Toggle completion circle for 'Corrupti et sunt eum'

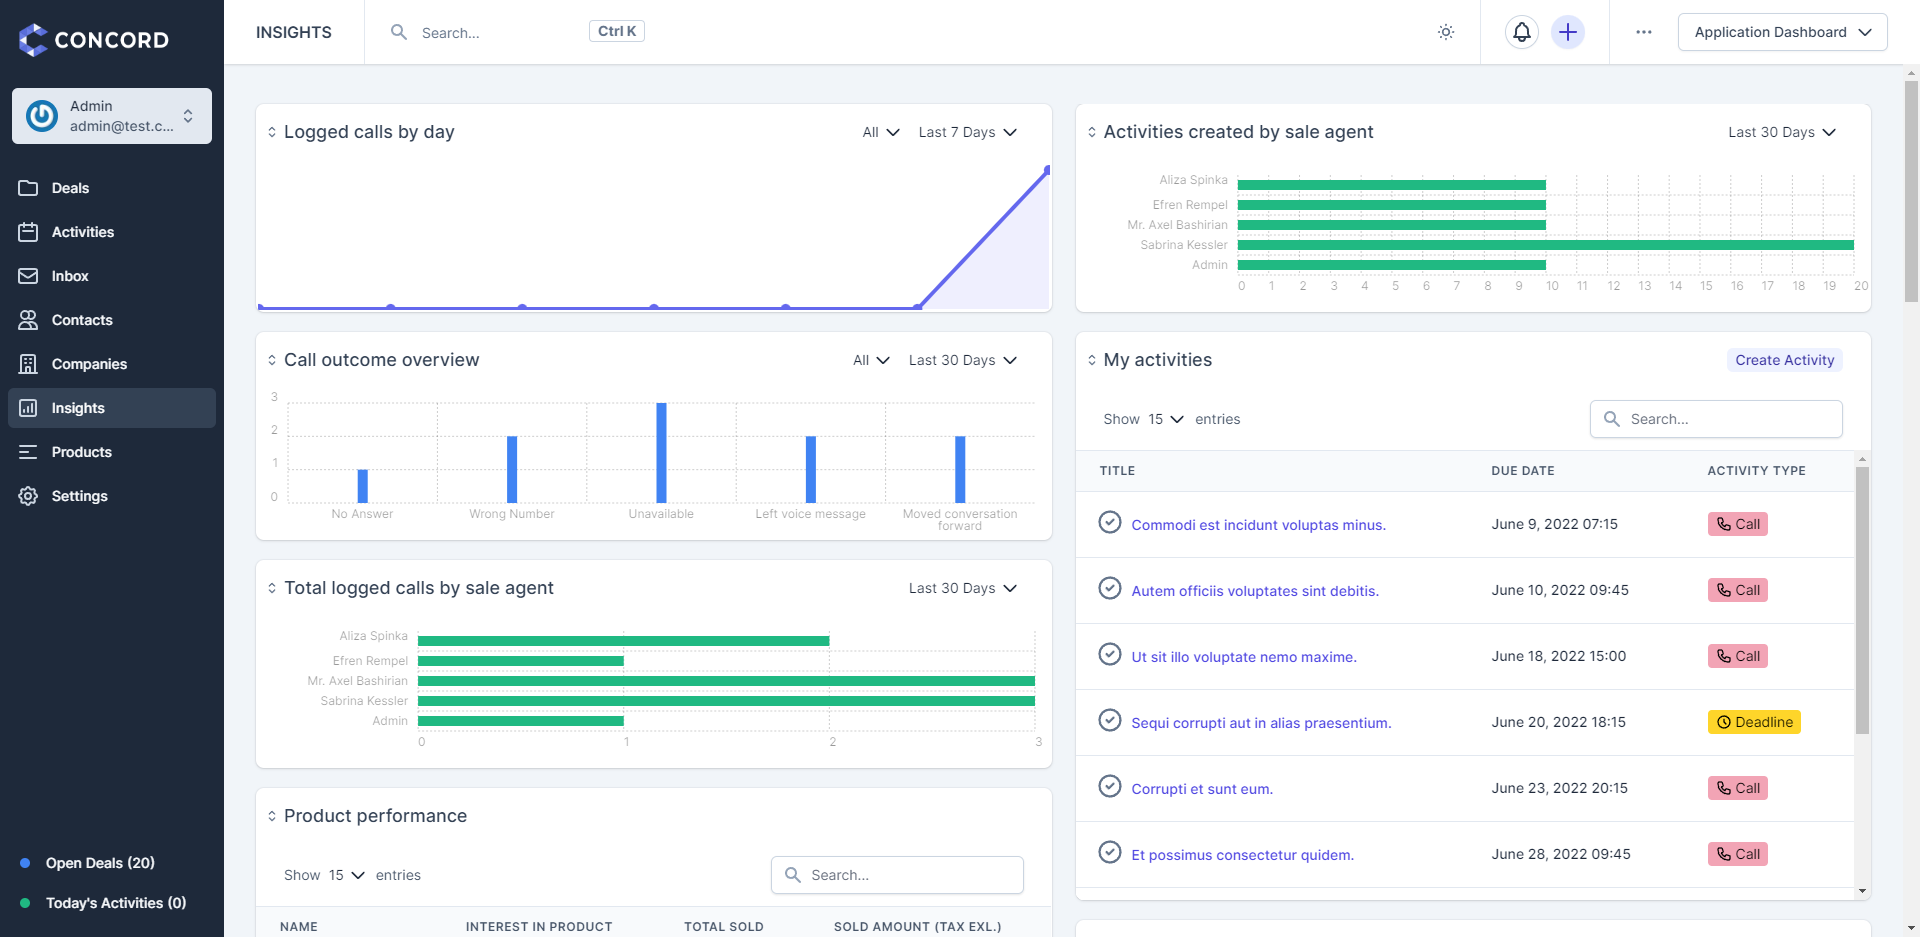1109,787
